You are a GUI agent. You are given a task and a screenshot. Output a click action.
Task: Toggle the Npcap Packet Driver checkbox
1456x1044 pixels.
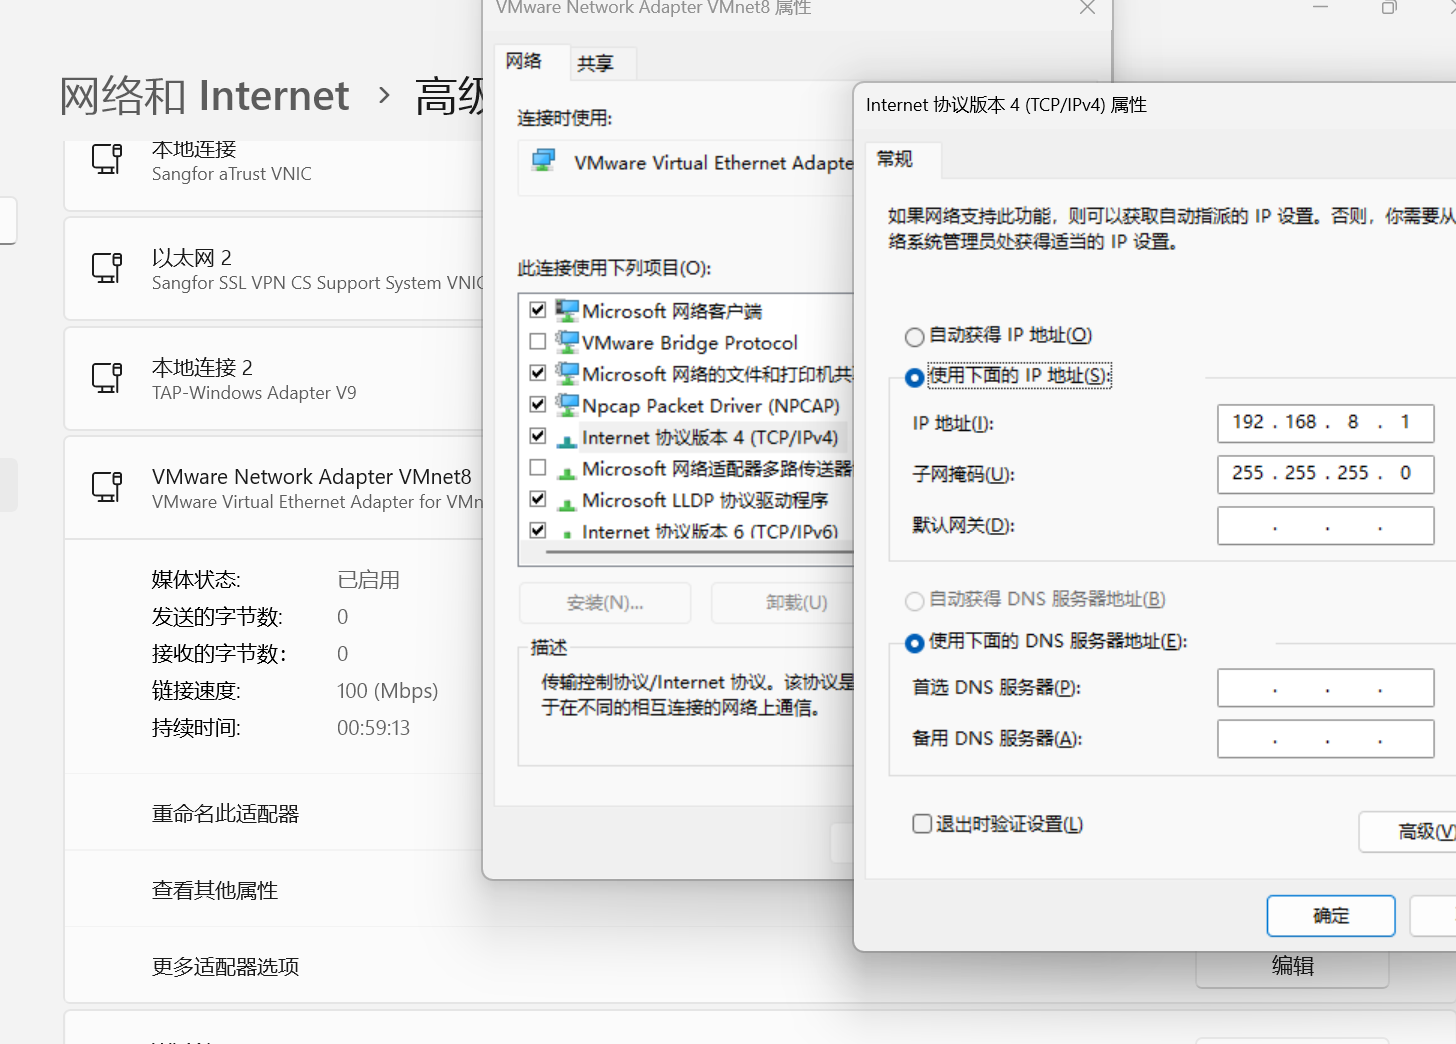click(x=538, y=405)
